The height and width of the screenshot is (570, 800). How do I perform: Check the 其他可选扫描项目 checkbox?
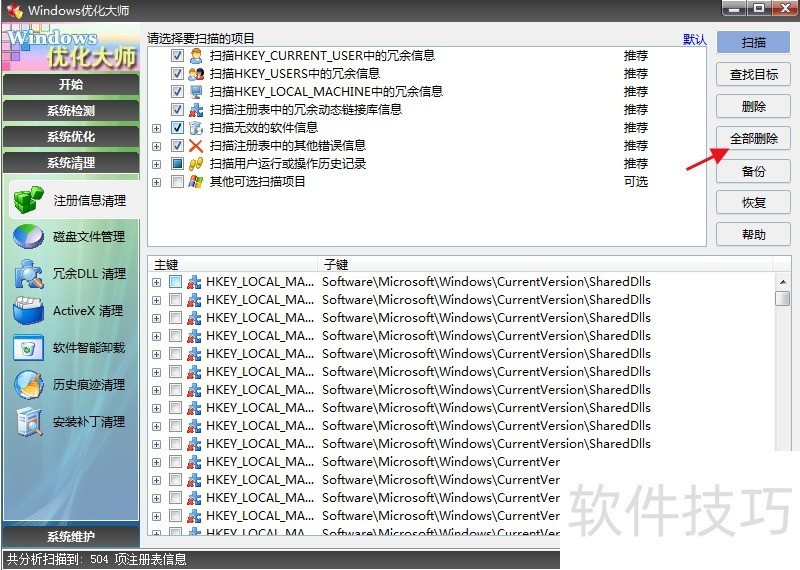click(177, 182)
